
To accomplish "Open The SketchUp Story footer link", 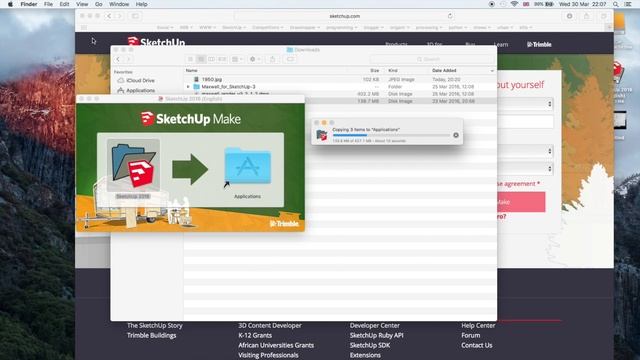I will pos(155,325).
